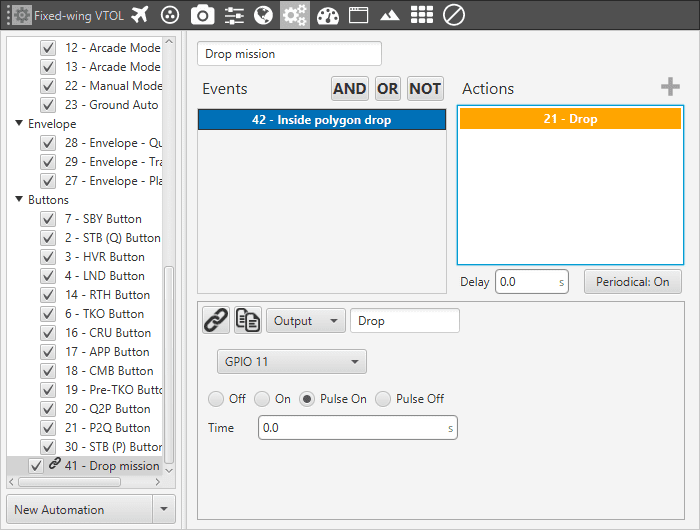Click the camera icon in toolbar
The image size is (700, 530).
(202, 14)
